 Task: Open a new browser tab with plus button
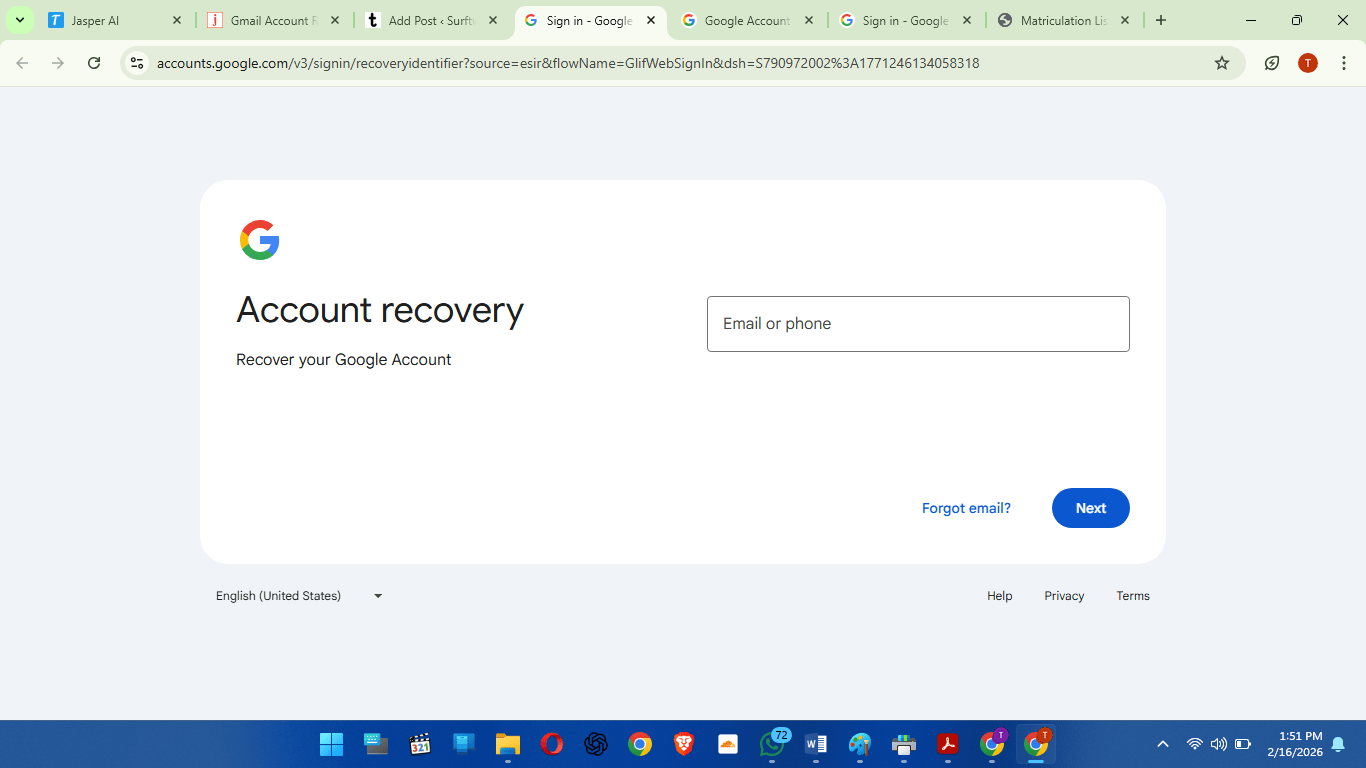(1161, 20)
